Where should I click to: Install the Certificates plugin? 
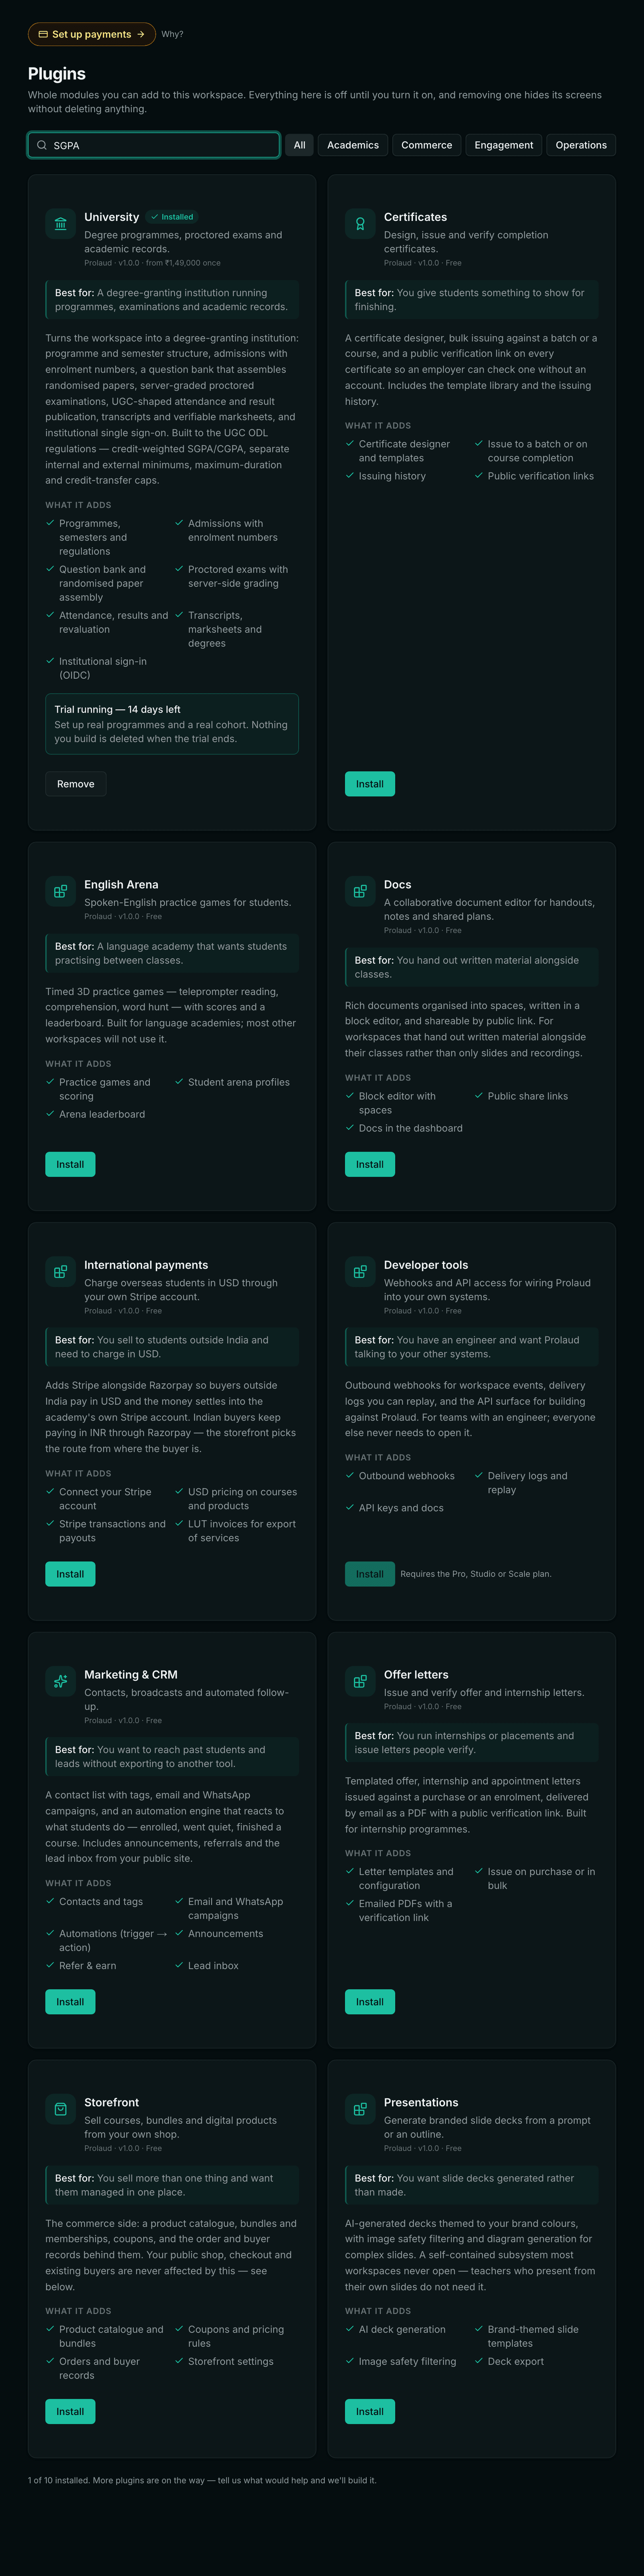(370, 784)
